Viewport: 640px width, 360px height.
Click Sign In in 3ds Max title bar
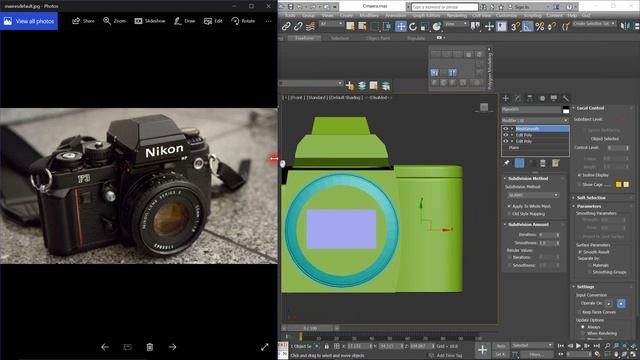click(521, 7)
